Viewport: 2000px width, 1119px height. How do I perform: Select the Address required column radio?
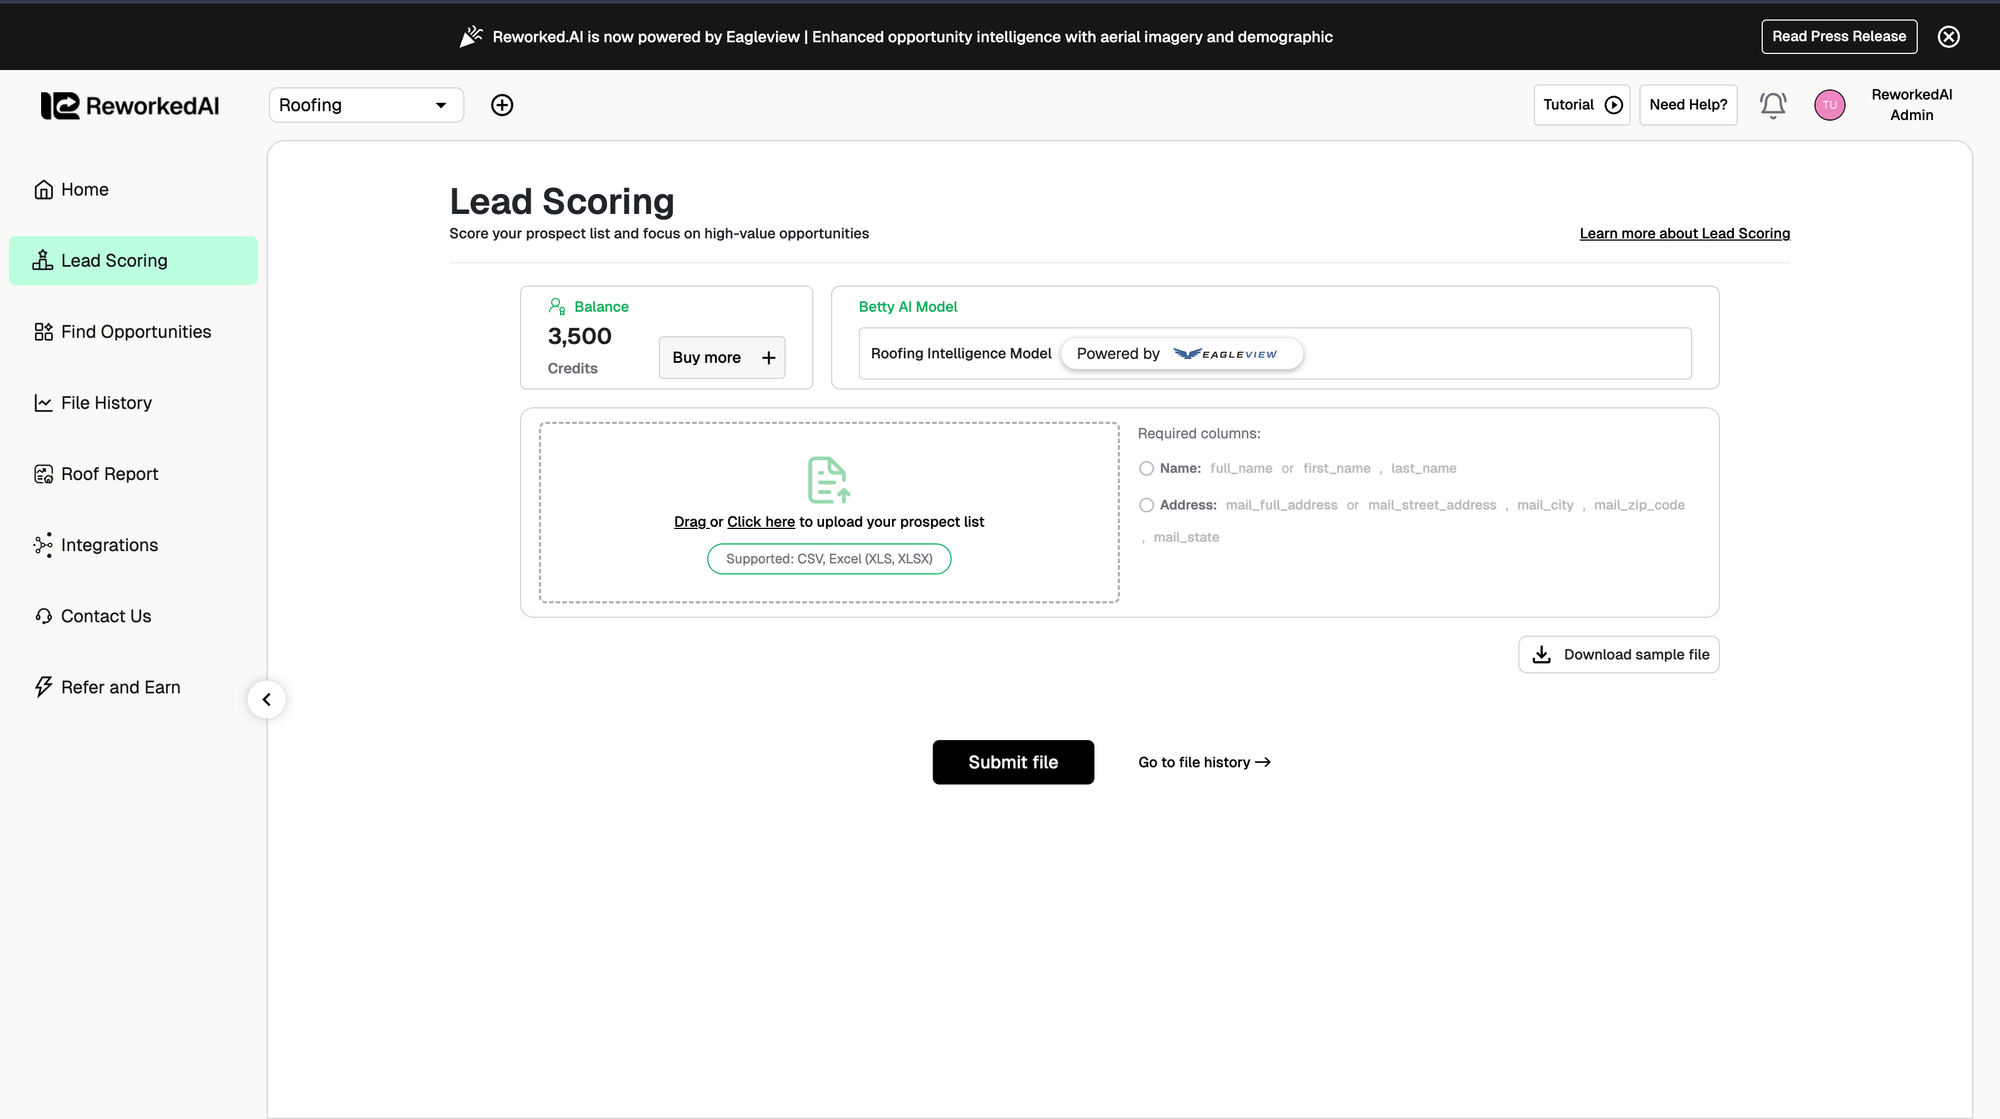[x=1146, y=506]
